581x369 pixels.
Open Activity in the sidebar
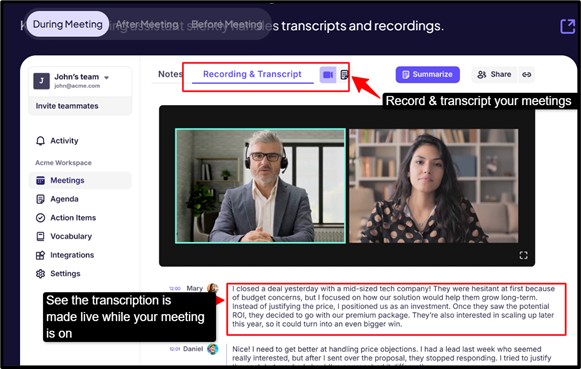click(64, 141)
